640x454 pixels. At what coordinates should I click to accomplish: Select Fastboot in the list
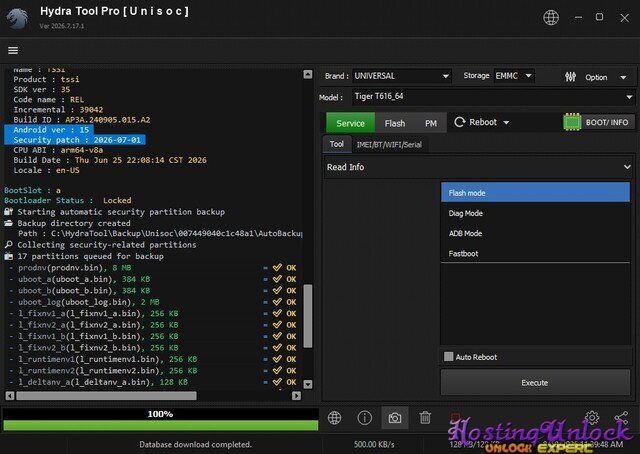(x=535, y=253)
